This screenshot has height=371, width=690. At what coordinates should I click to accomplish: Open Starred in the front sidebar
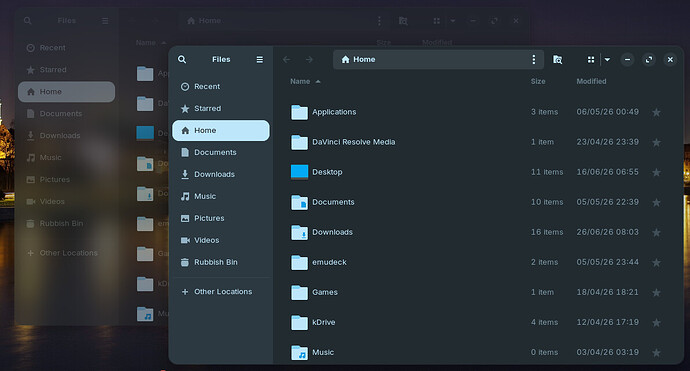coord(221,108)
